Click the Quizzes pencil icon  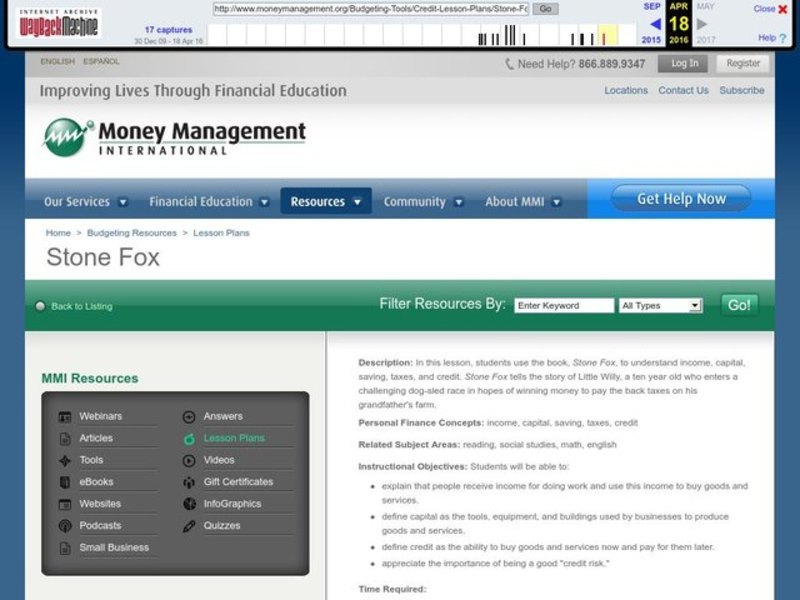point(189,526)
